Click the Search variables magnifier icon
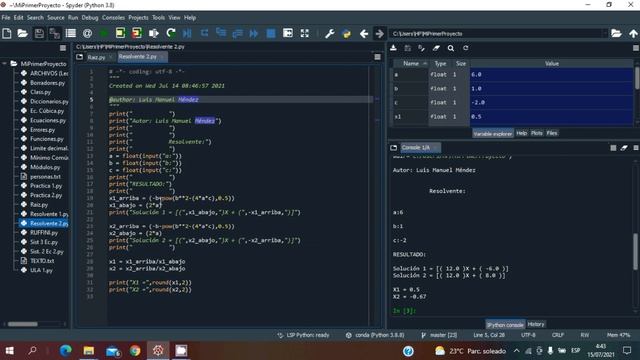Screen dimensions: 640x360 [451, 48]
